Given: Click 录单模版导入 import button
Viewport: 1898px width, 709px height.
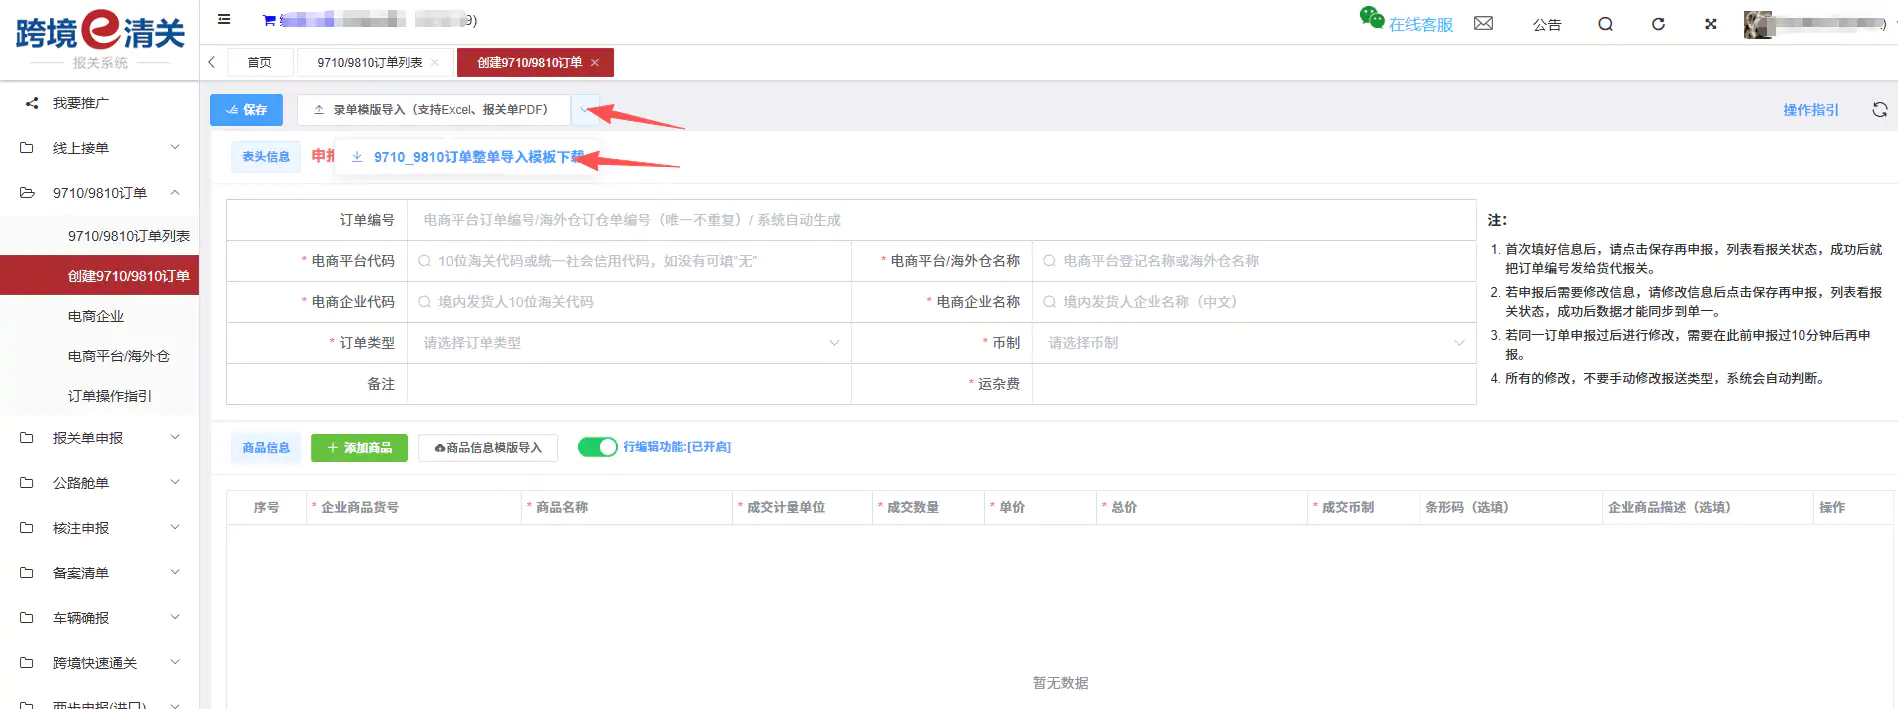Looking at the screenshot, I should point(433,110).
